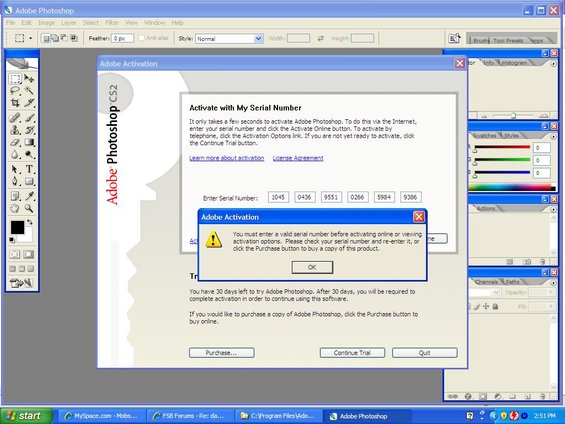Image resolution: width=565 pixels, height=424 pixels.
Task: Click the Quit button
Action: pos(424,353)
